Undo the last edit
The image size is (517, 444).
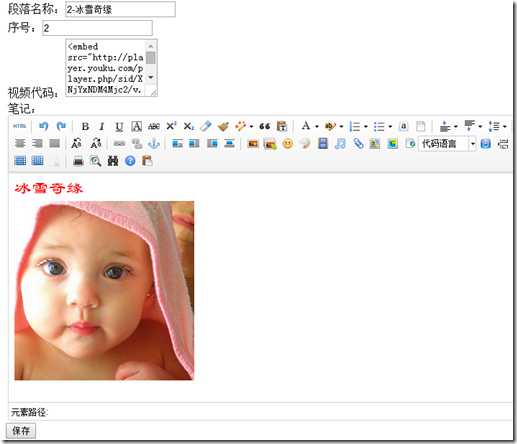coord(43,126)
